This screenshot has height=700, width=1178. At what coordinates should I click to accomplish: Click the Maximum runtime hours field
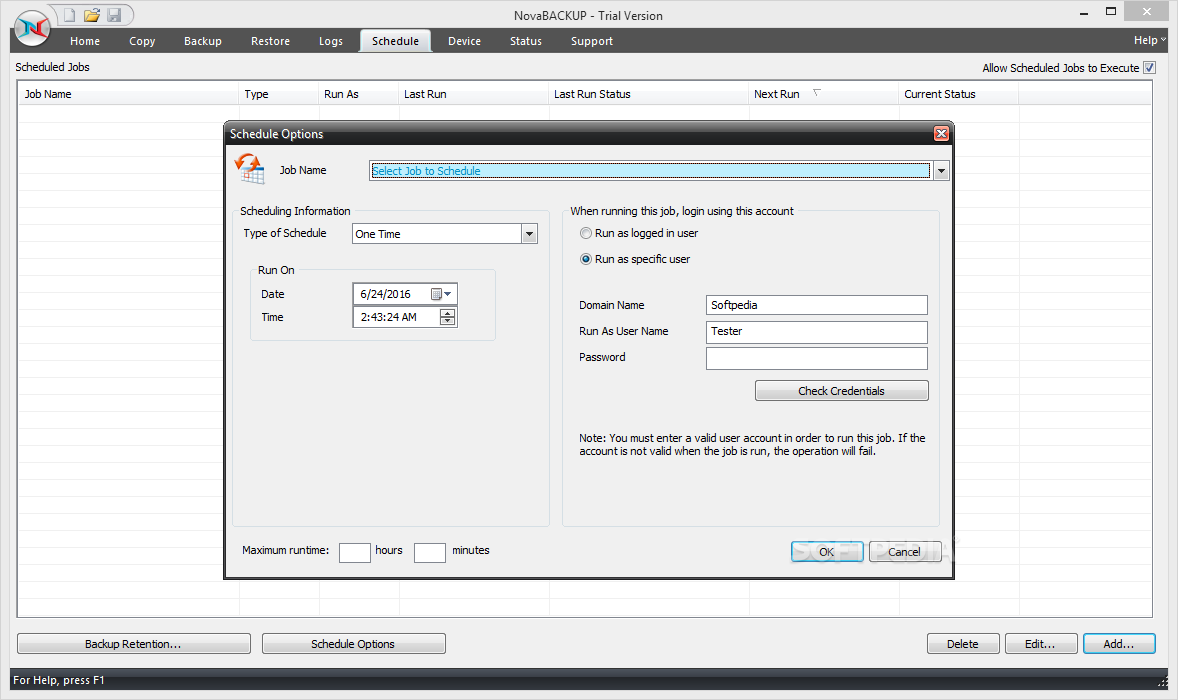[355, 553]
